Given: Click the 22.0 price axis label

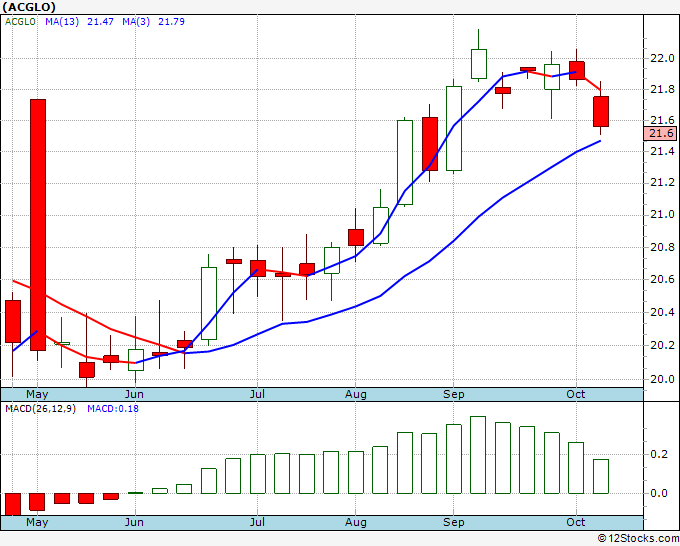Looking at the screenshot, I should coord(662,58).
